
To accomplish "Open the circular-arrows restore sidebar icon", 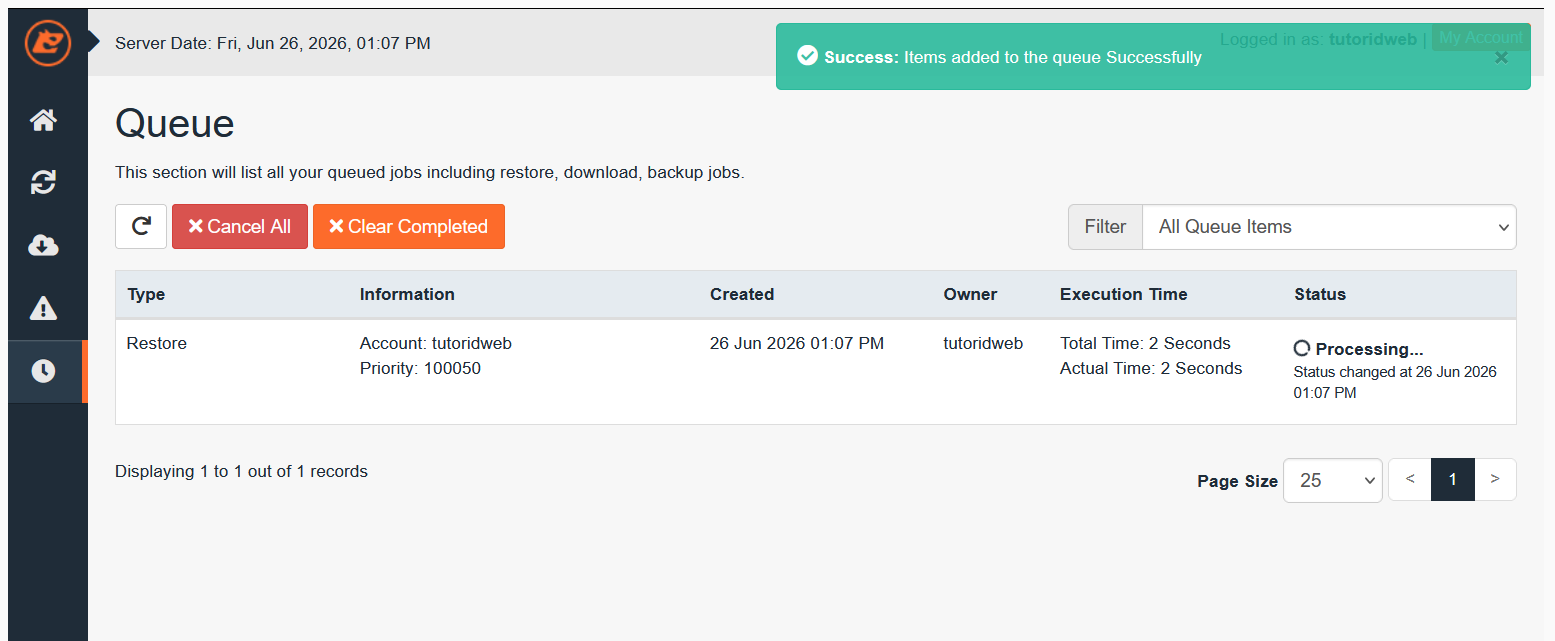I will pos(43,183).
